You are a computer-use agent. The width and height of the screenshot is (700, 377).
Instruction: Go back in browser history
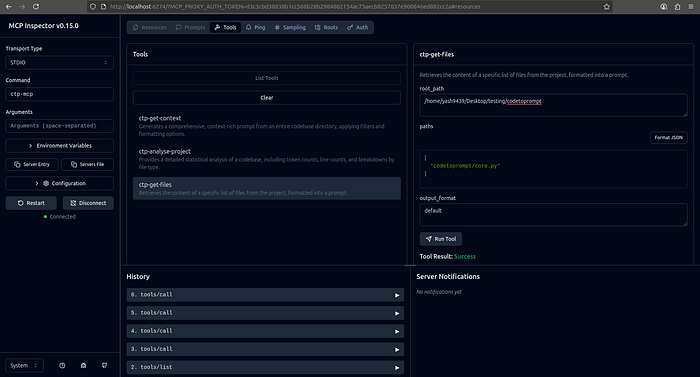(8, 7)
